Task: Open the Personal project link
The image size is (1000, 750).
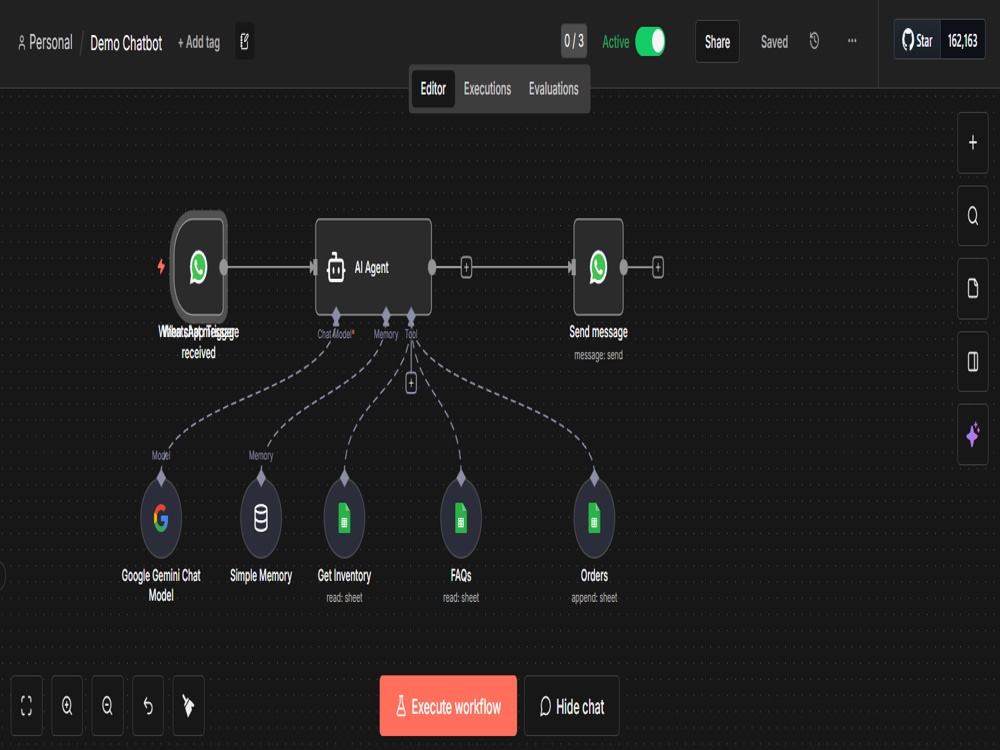Action: pyautogui.click(x=45, y=42)
